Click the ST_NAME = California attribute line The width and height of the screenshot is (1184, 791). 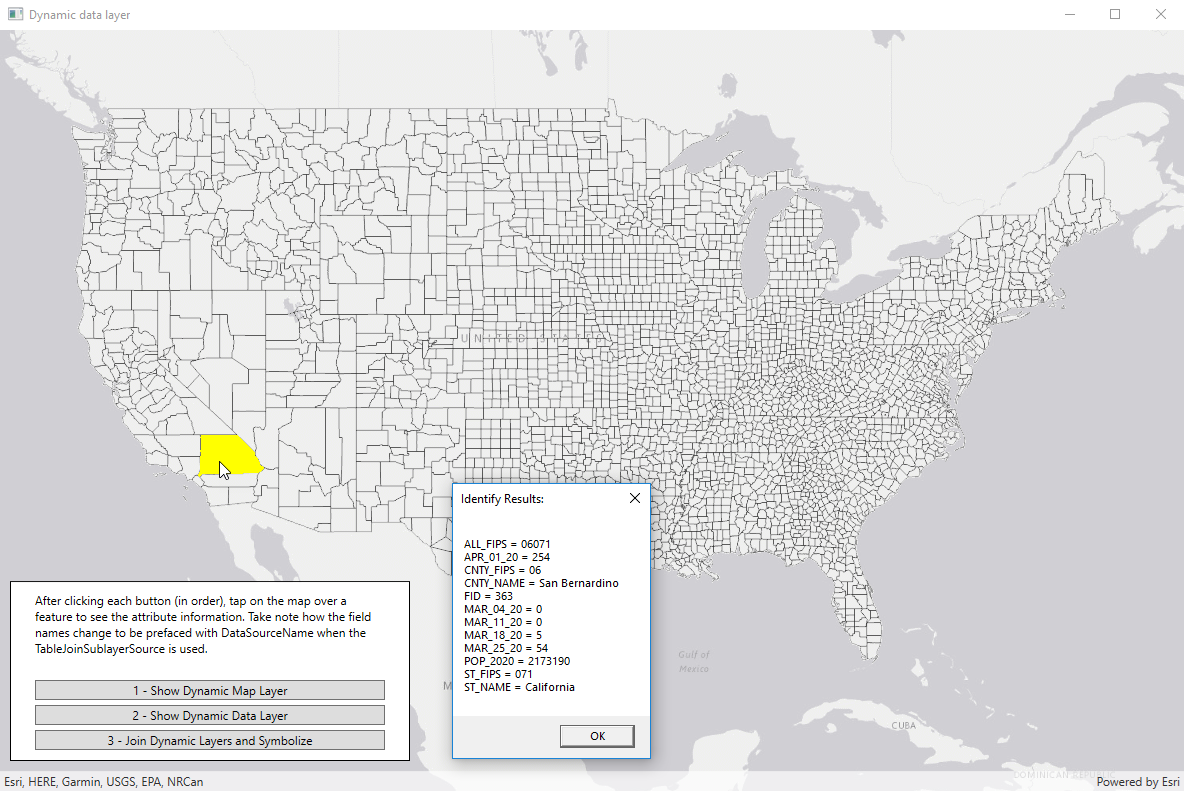click(x=519, y=687)
